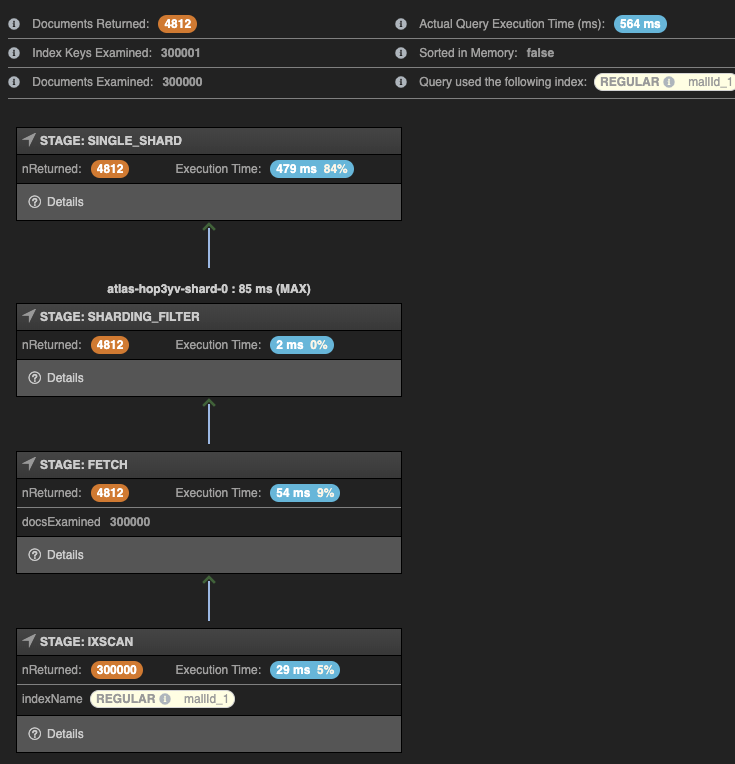The width and height of the screenshot is (735, 764).
Task: Click question mark icon in FETCH Details
Action: [35, 554]
